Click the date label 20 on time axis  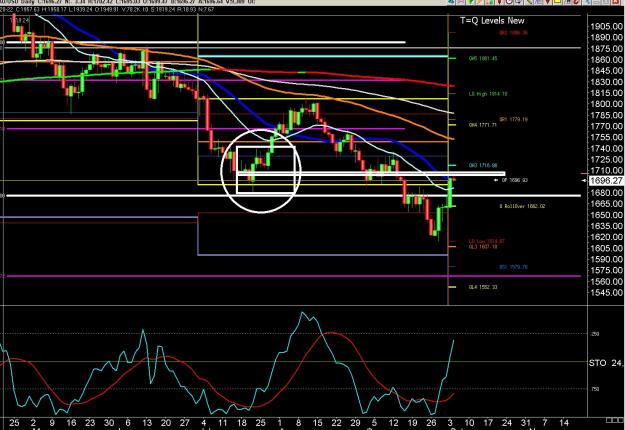(x=166, y=423)
